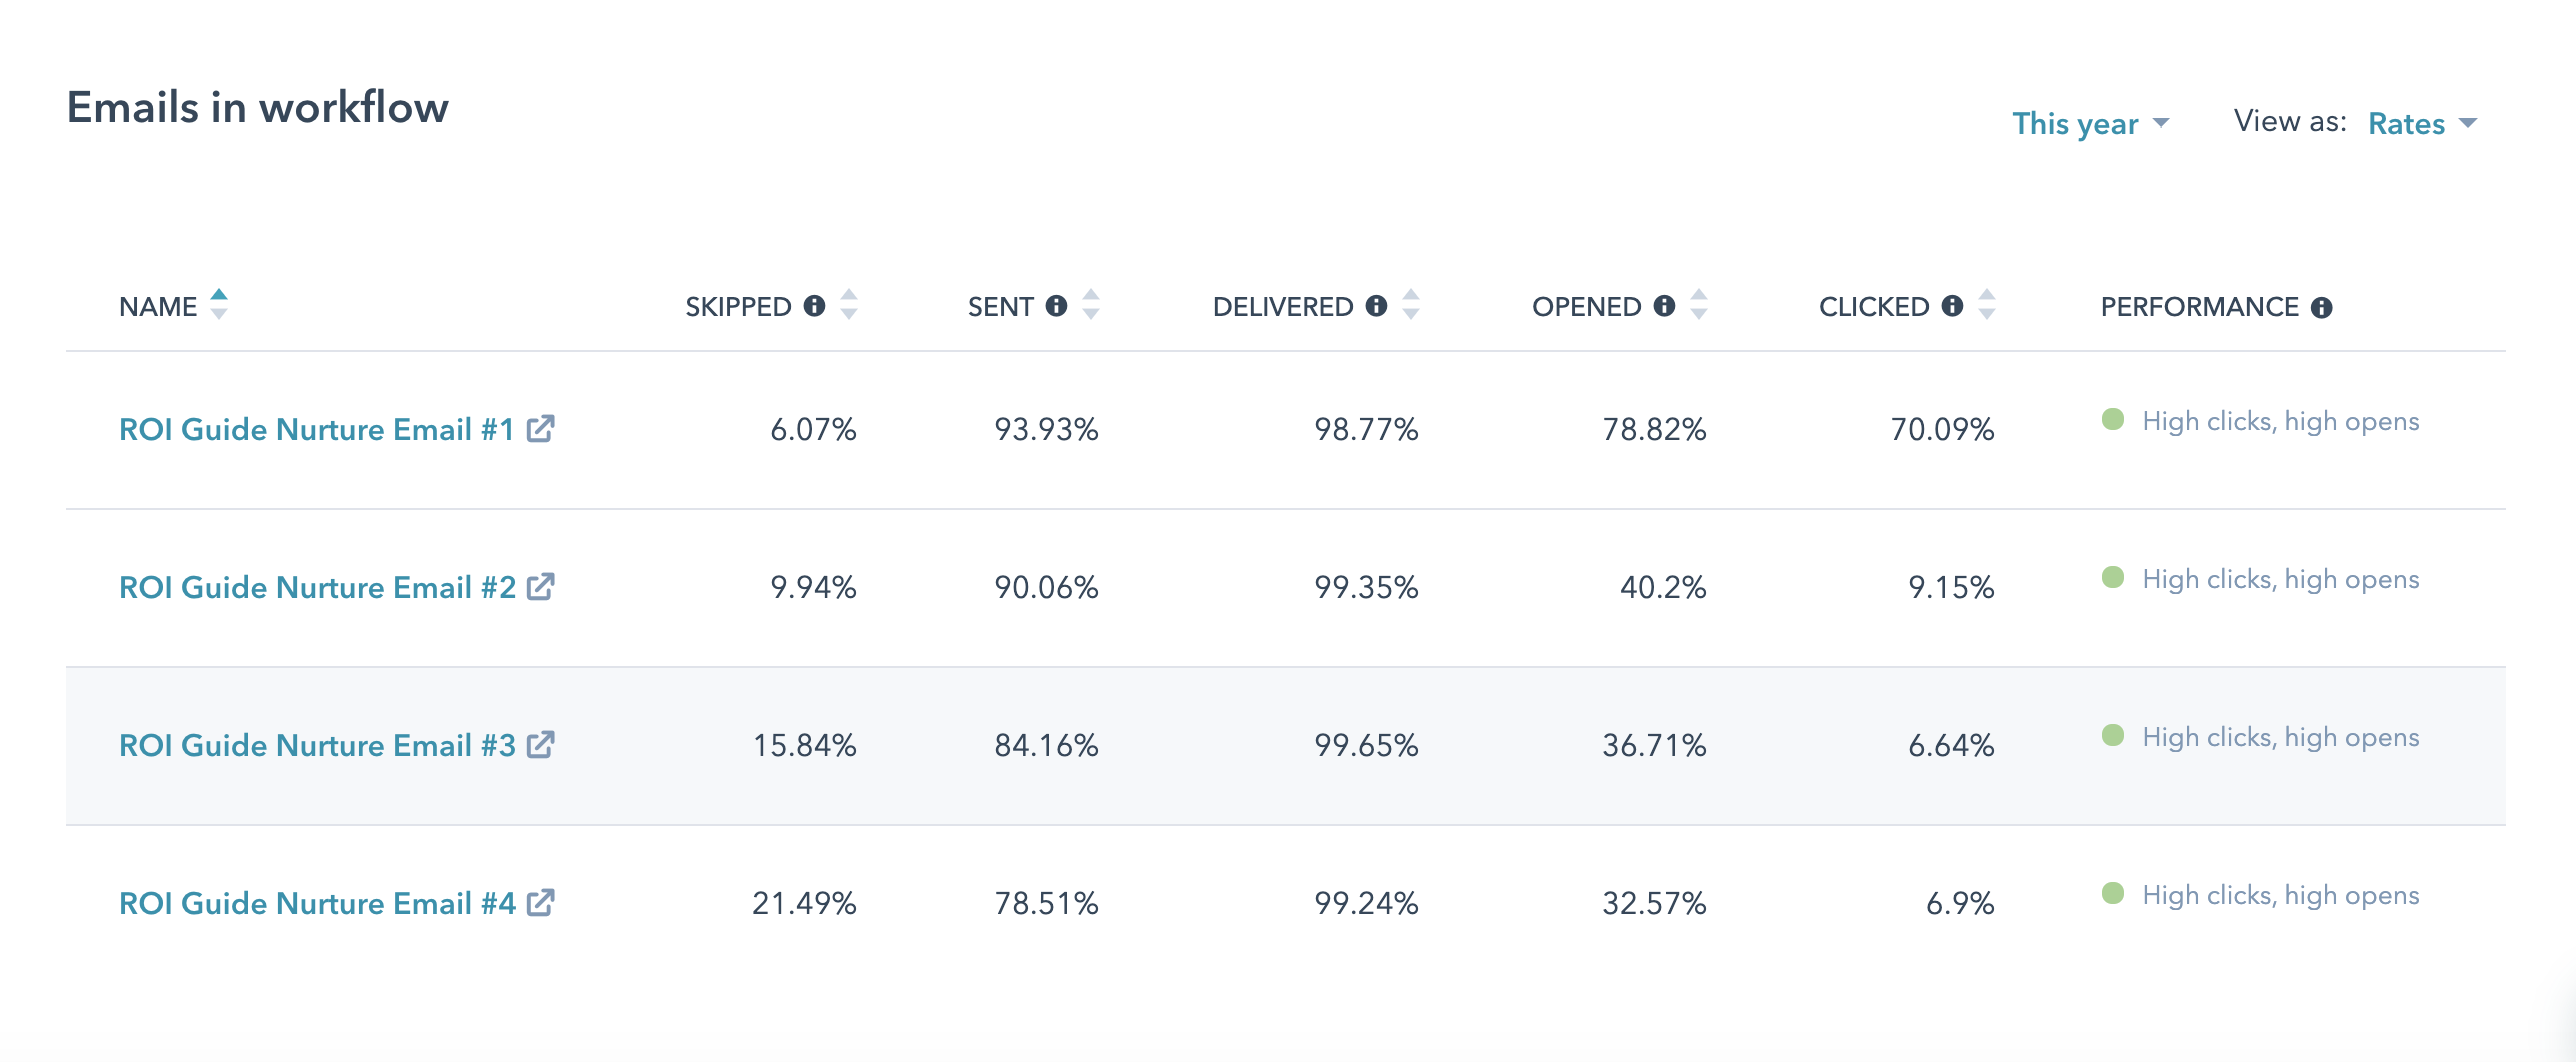This screenshot has height=1062, width=2576.
Task: Click green performance dot for Email #1
Action: click(x=2113, y=420)
